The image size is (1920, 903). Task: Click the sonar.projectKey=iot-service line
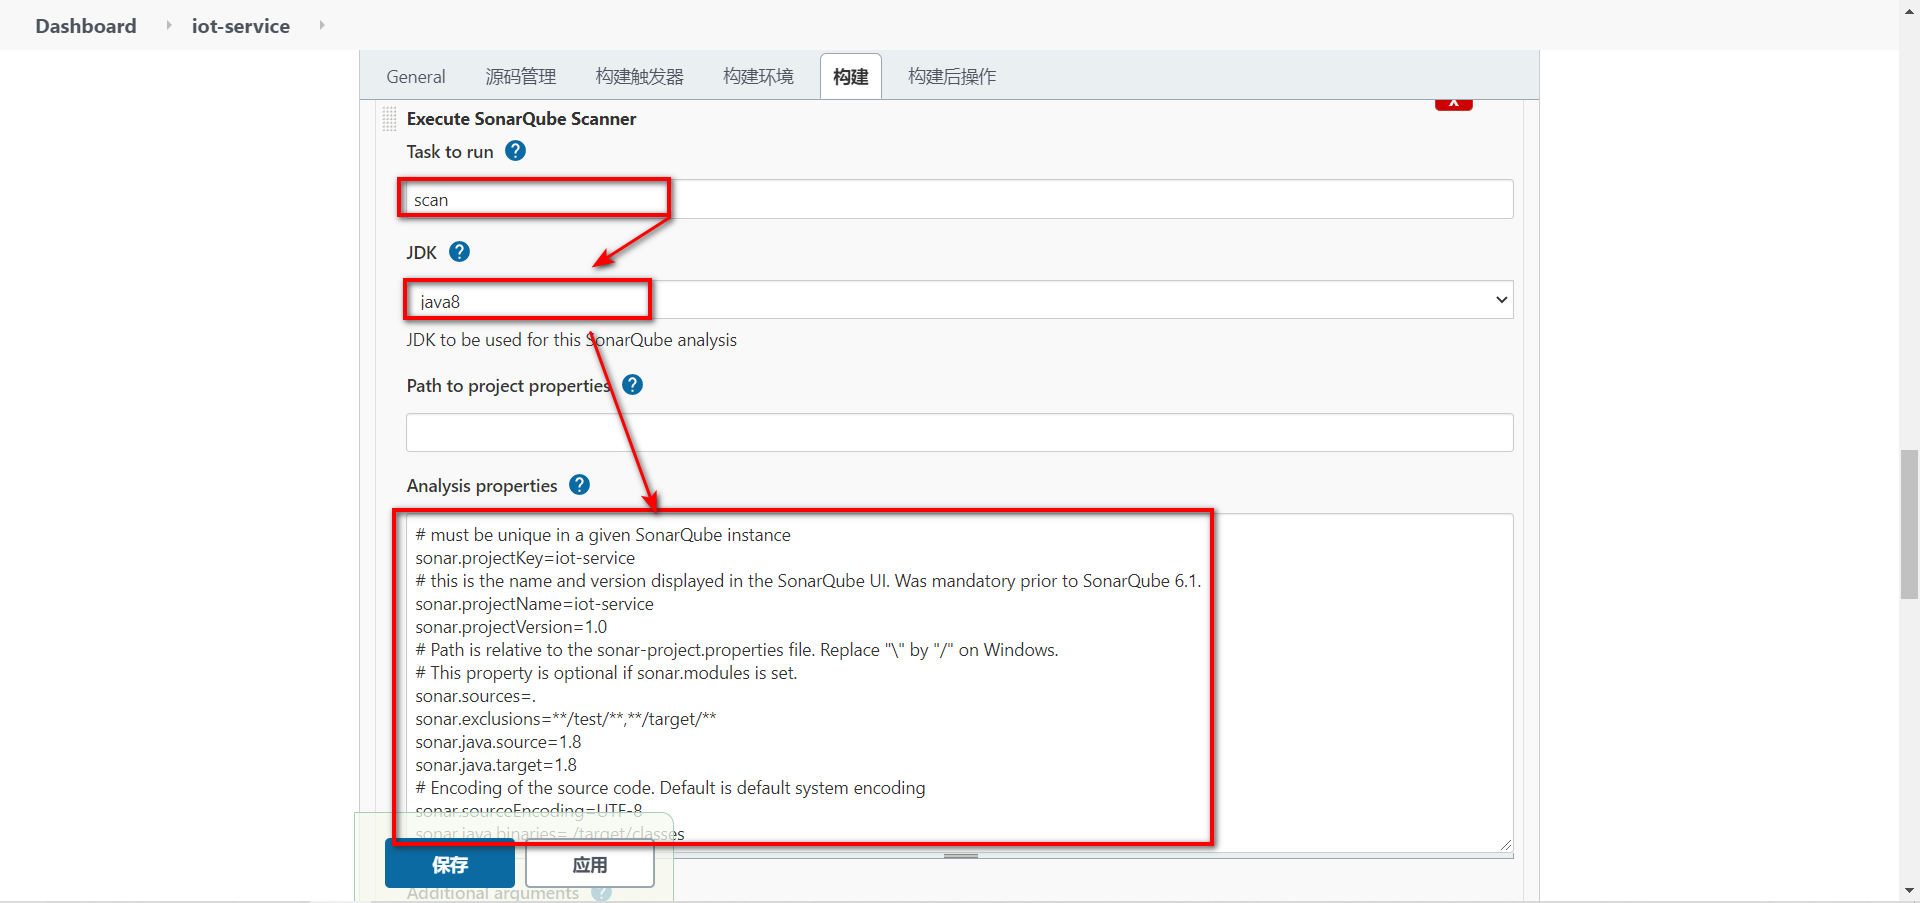pyautogui.click(x=525, y=558)
